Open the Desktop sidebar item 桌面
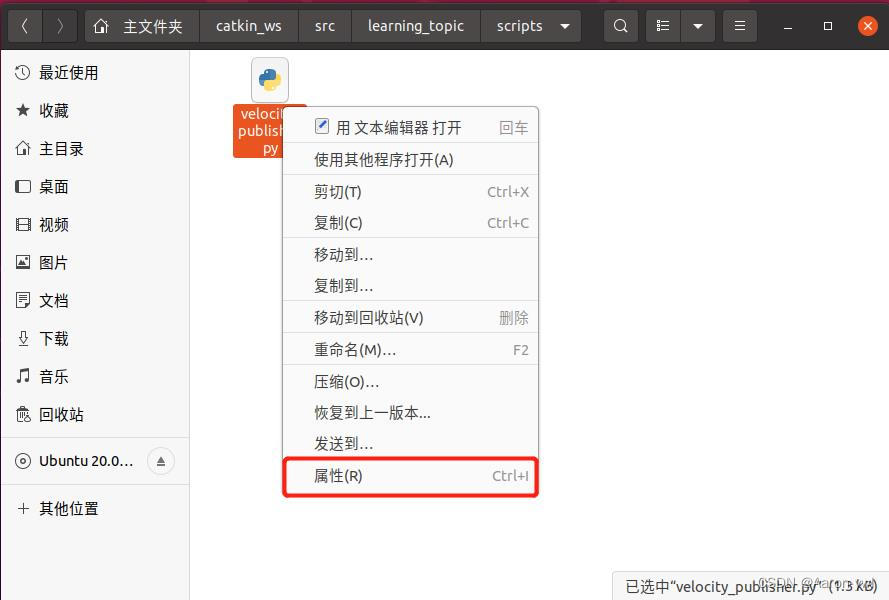889x600 pixels. [95, 187]
